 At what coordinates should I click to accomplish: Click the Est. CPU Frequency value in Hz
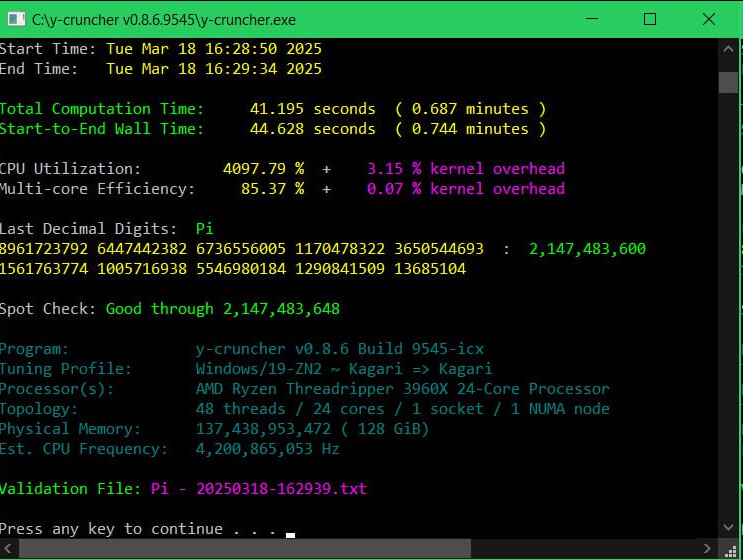[267, 449]
